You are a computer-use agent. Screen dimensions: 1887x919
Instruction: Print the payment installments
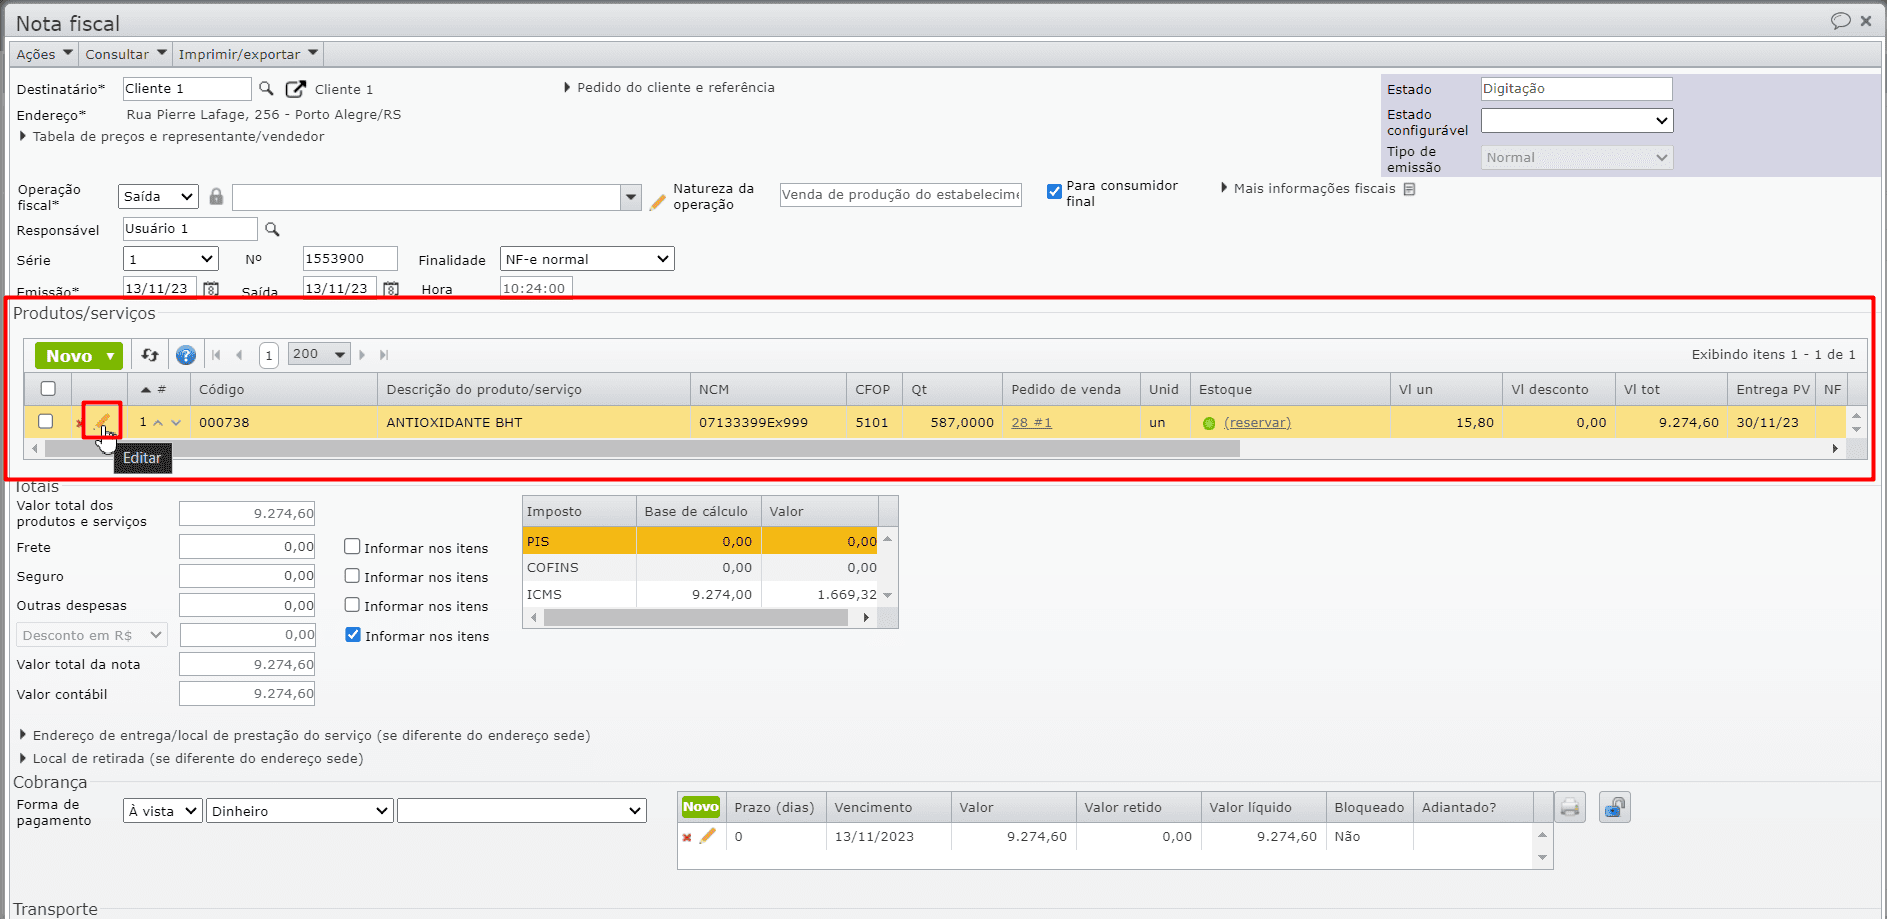[x=1570, y=807]
